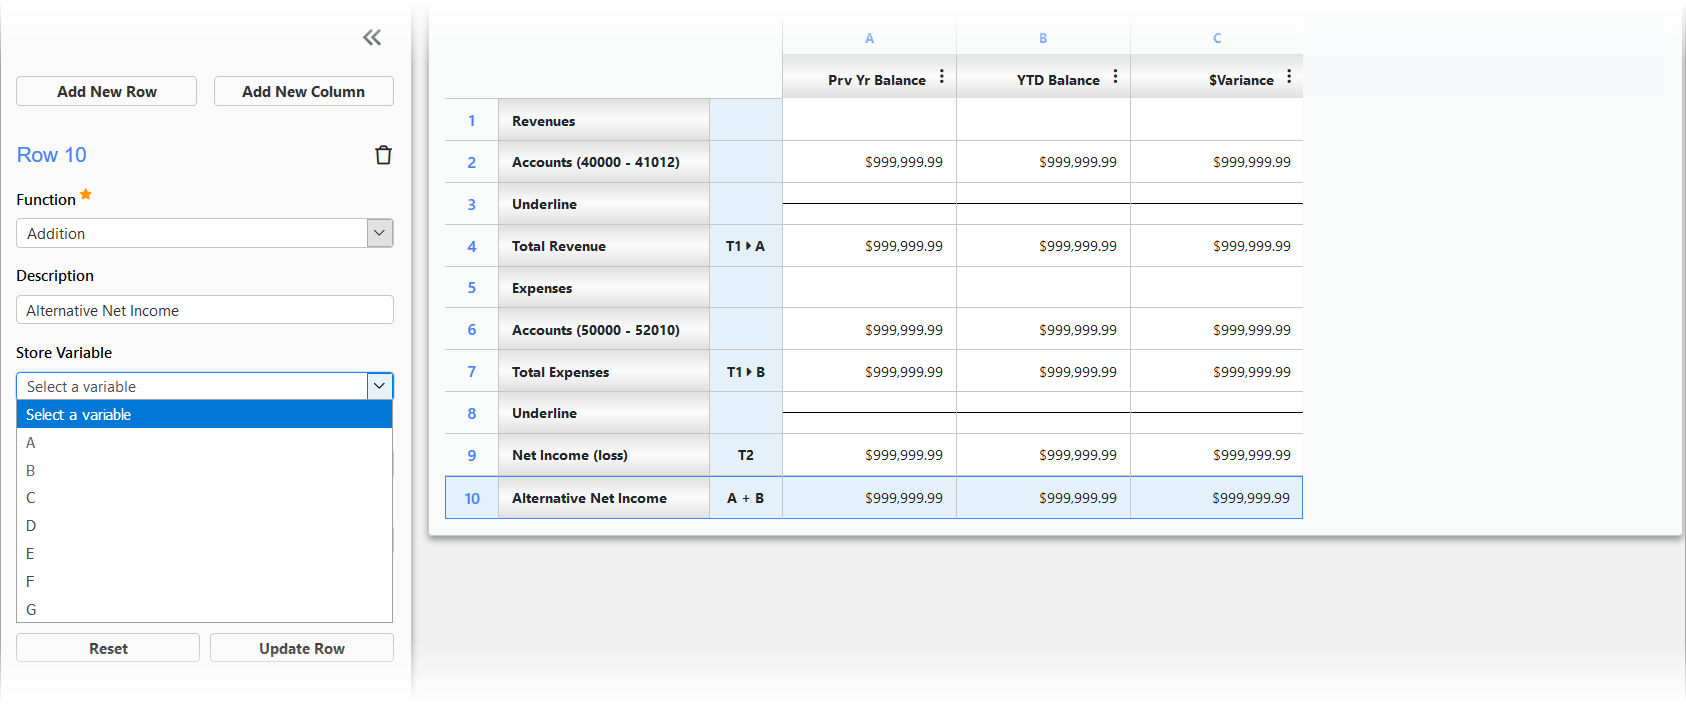Collapse the side panel with double chevron
This screenshot has width=1686, height=704.
[372, 38]
